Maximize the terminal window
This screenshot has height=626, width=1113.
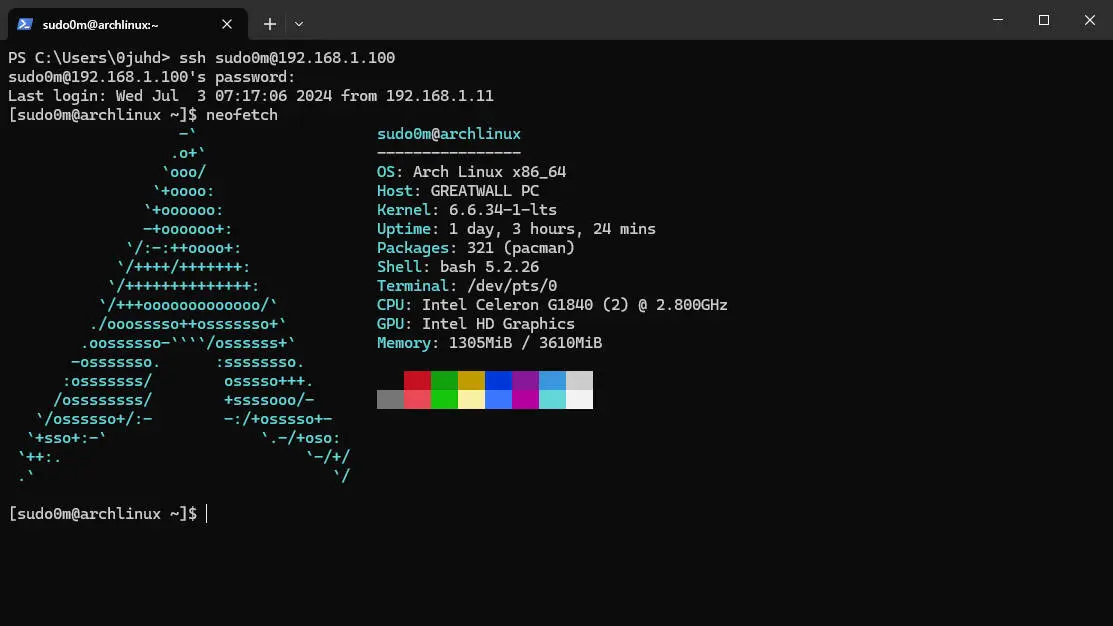pyautogui.click(x=1043, y=20)
